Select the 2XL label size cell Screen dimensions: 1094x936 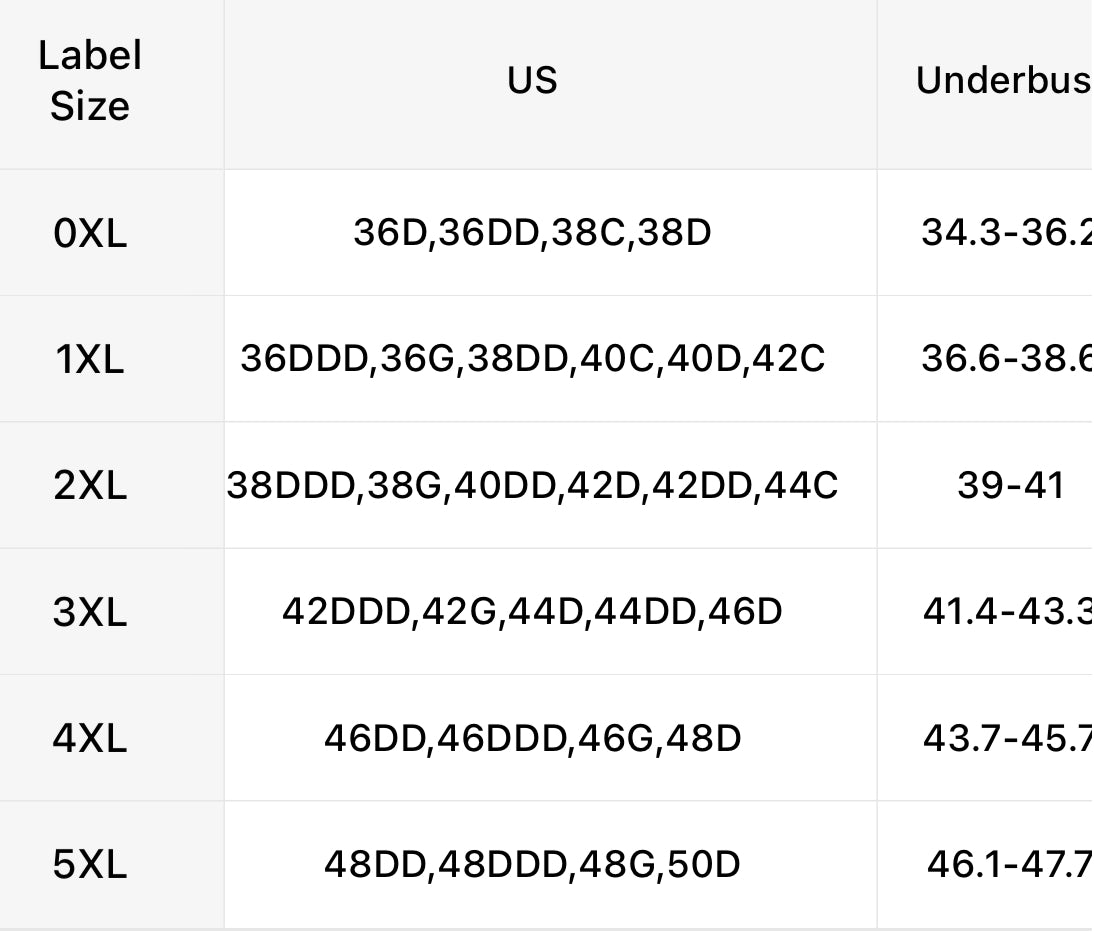click(90, 485)
